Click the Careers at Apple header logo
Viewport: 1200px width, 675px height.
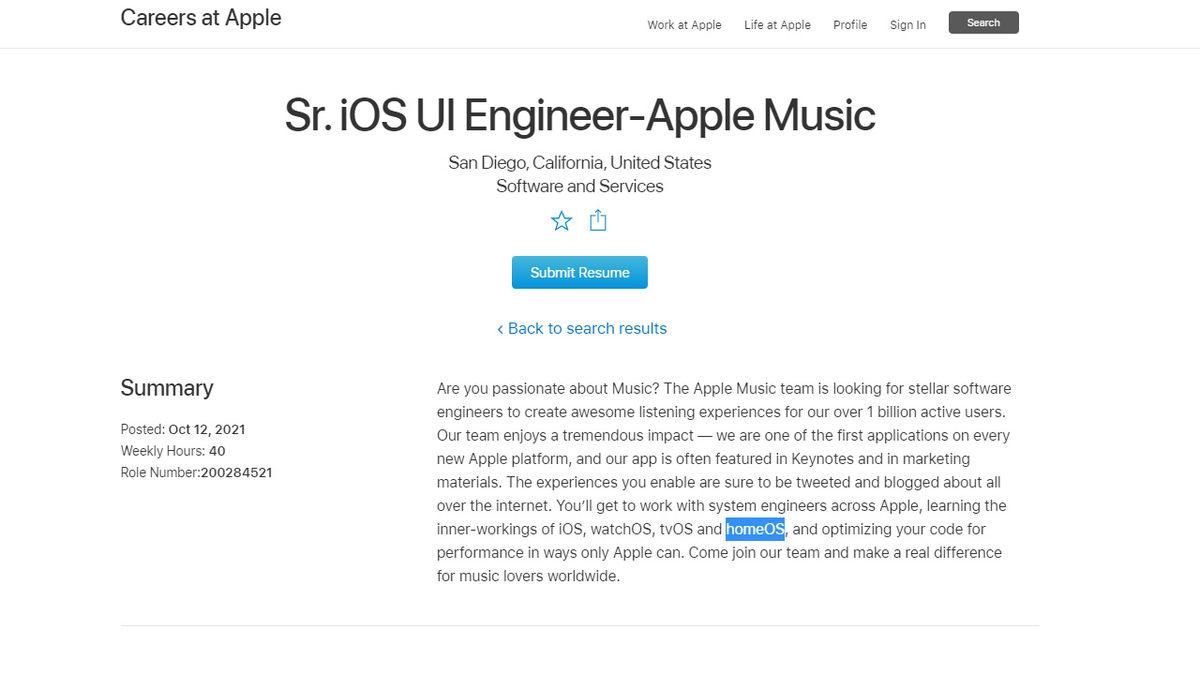tap(200, 17)
